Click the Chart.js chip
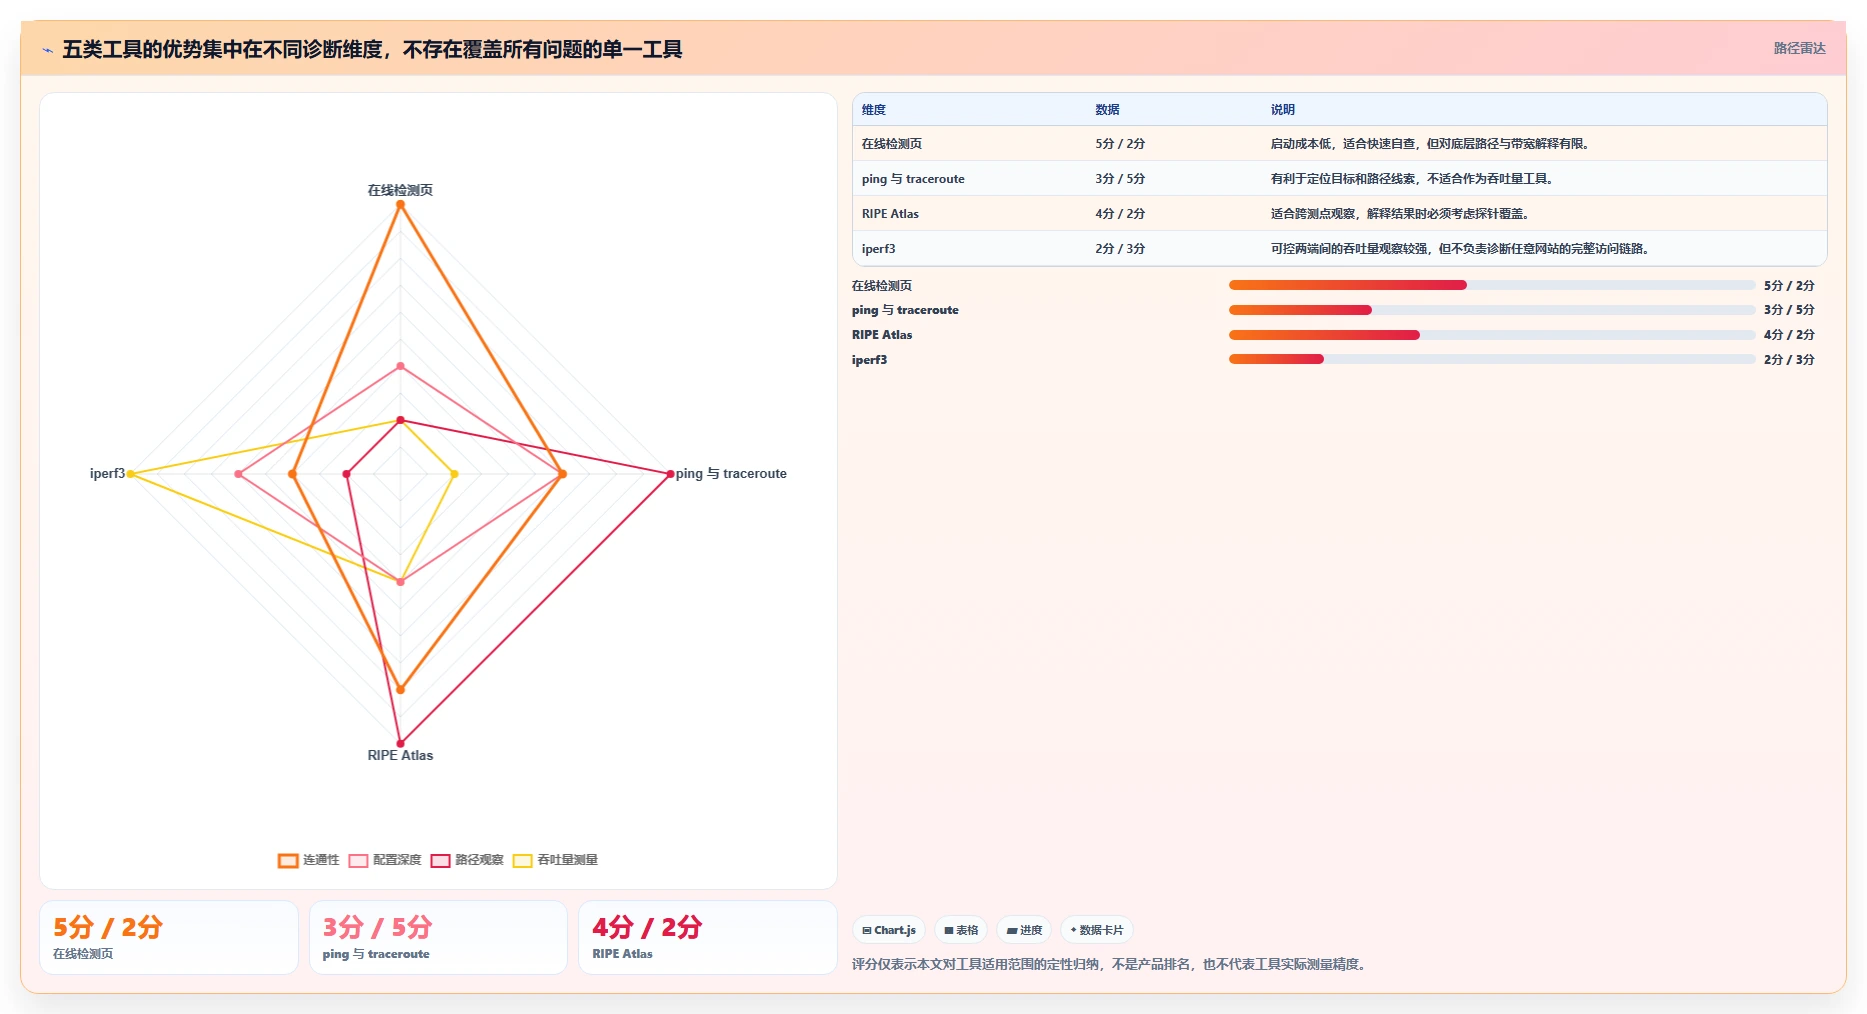The height and width of the screenshot is (1014, 1867). click(889, 930)
